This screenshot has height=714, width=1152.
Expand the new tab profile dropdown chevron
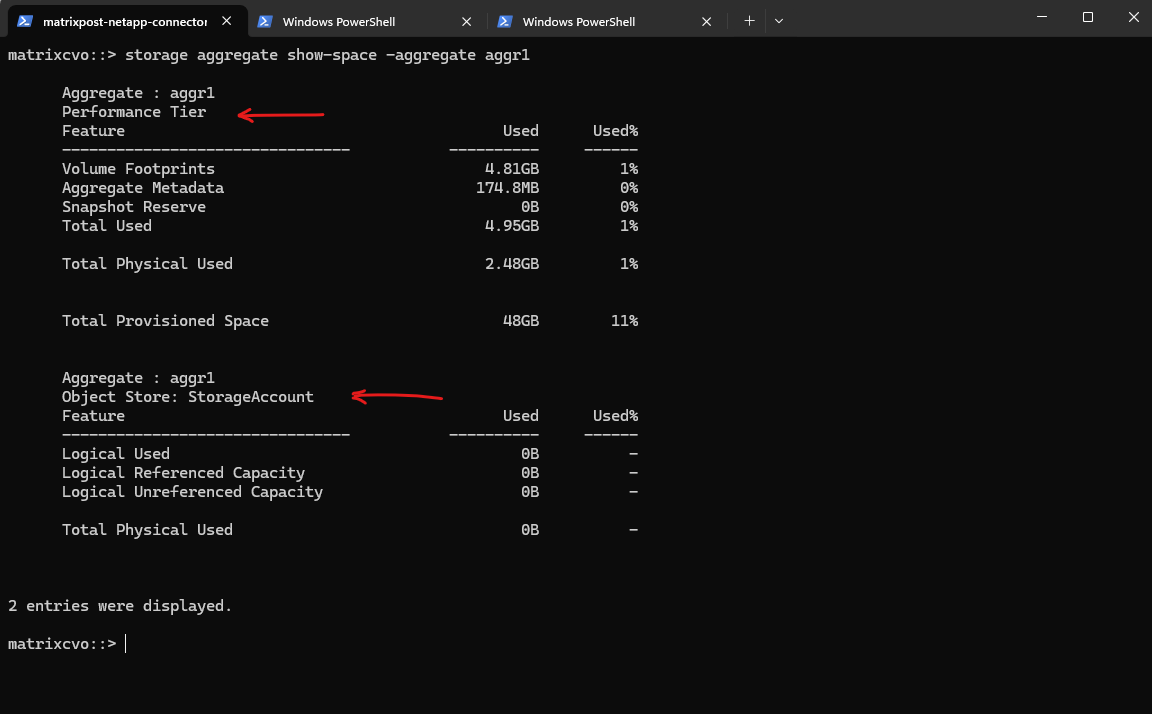coord(779,20)
